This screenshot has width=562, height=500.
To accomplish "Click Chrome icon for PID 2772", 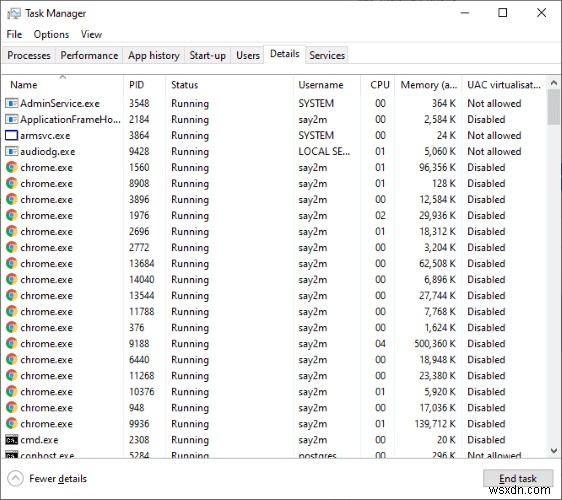I will pos(11,248).
